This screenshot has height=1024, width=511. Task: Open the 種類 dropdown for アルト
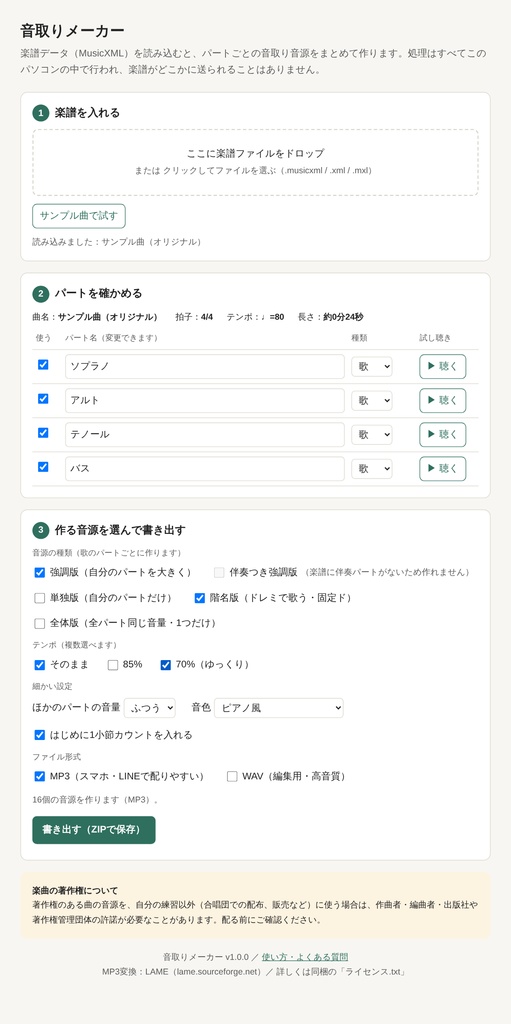coord(372,401)
